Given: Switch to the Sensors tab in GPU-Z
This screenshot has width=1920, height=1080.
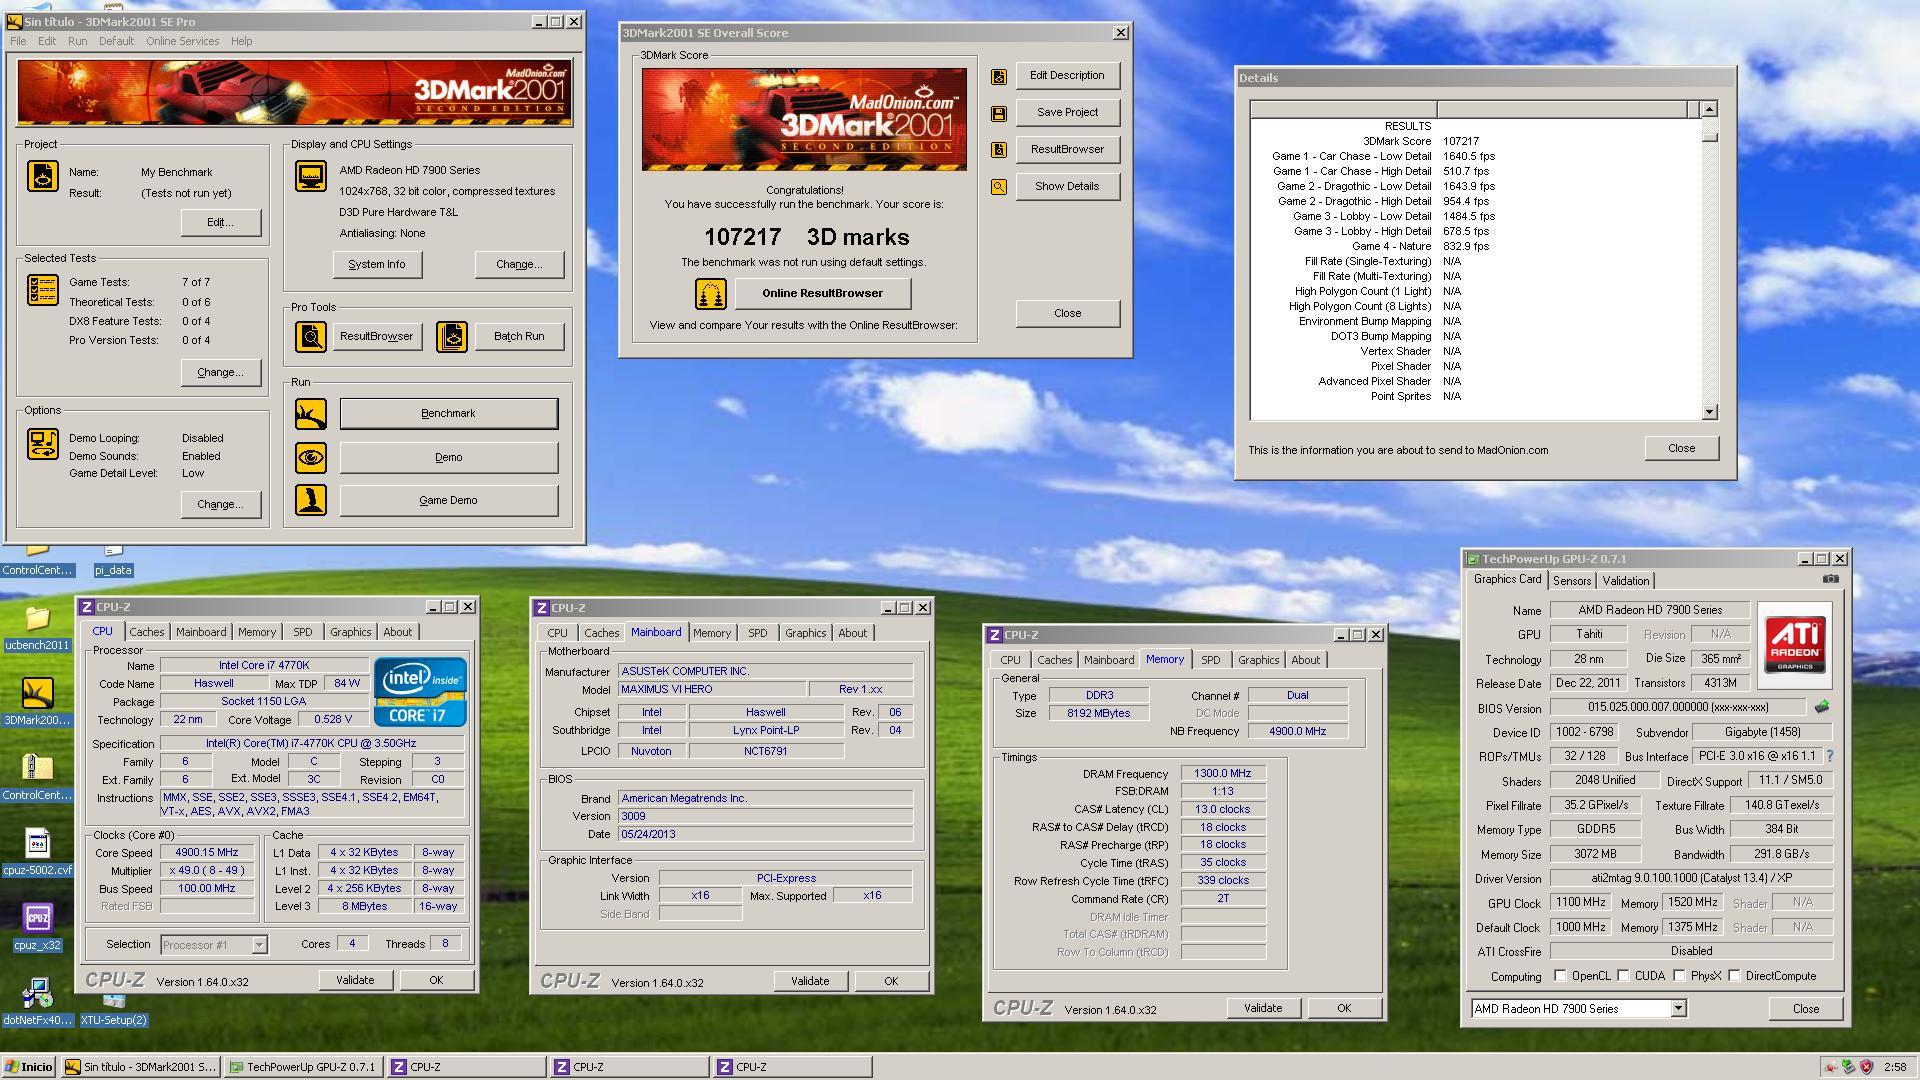Looking at the screenshot, I should [x=1571, y=581].
